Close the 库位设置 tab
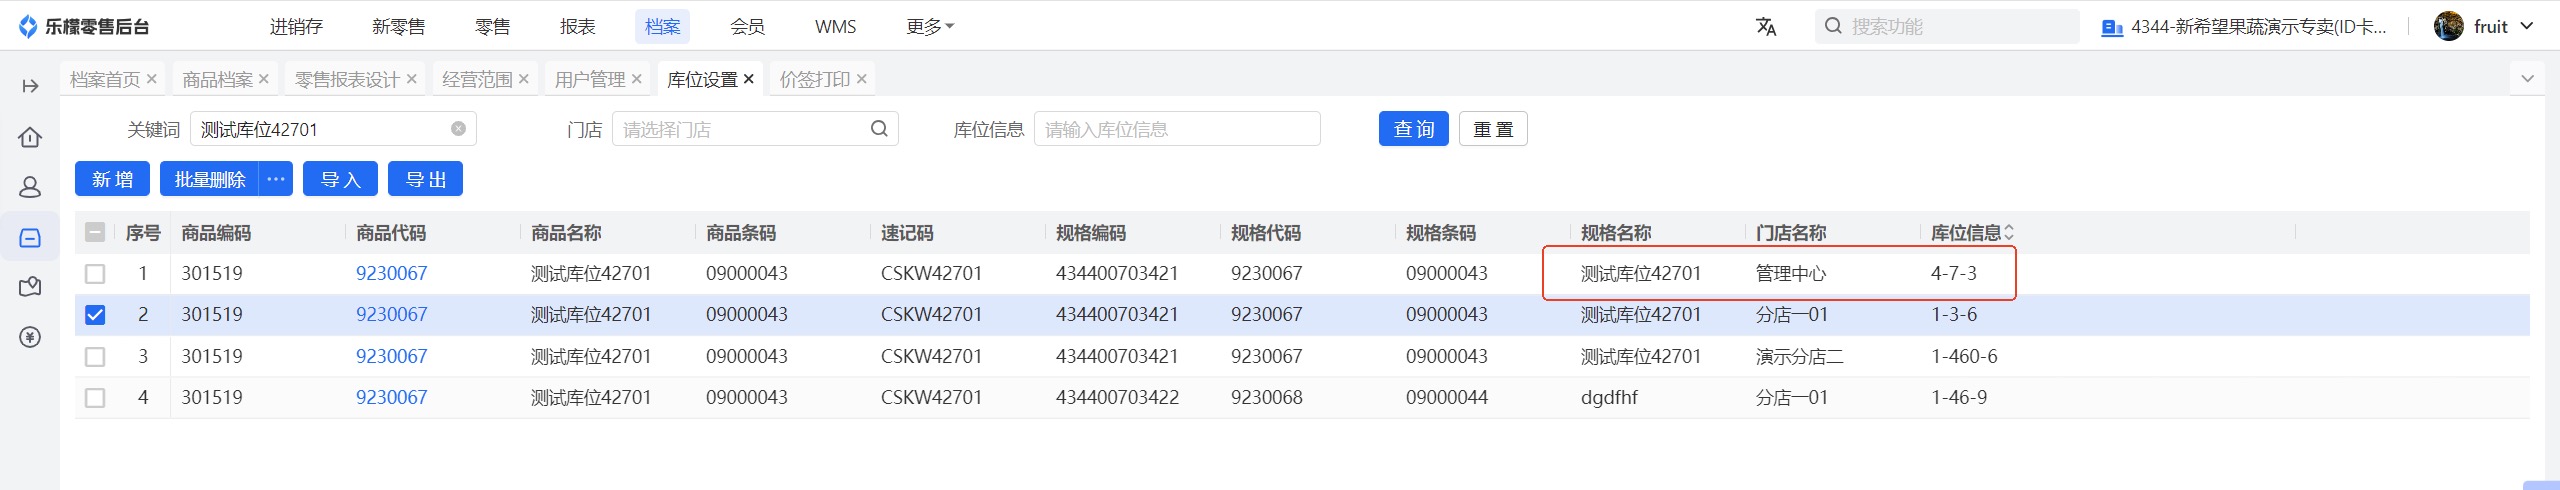Screen dimensions: 2560x490 (x=748, y=79)
